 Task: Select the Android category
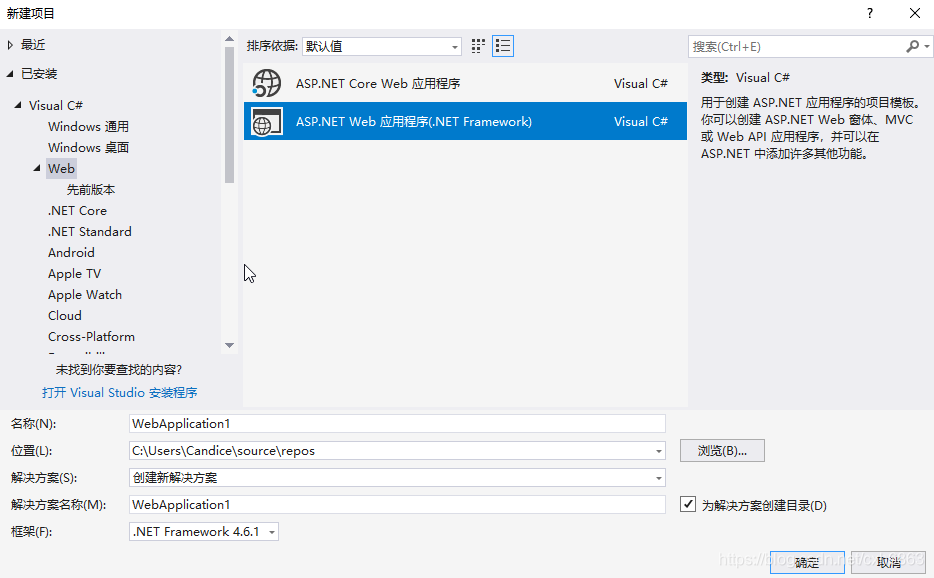(x=71, y=253)
